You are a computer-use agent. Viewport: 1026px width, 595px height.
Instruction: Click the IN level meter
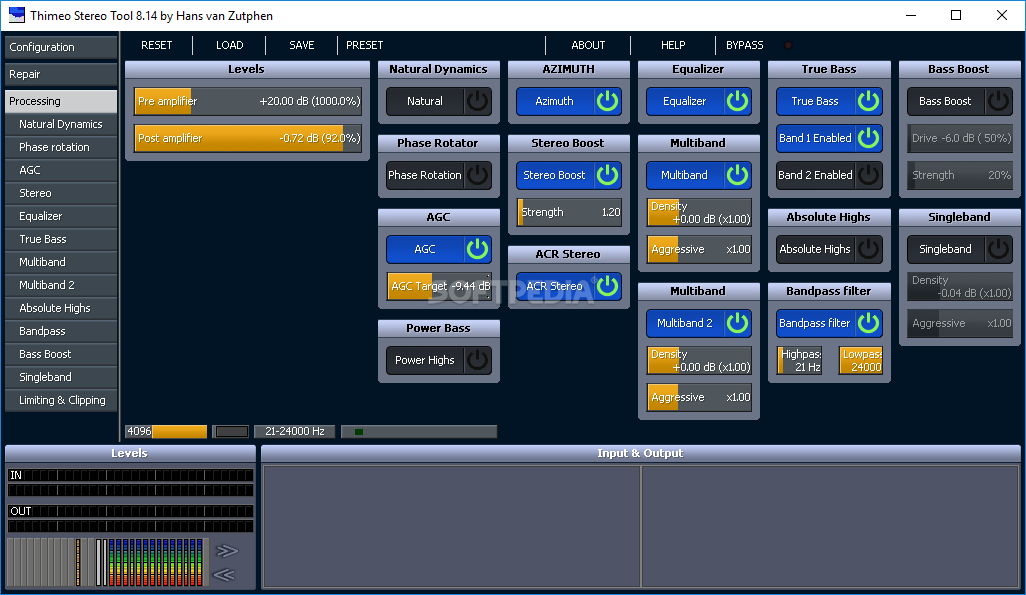[130, 483]
